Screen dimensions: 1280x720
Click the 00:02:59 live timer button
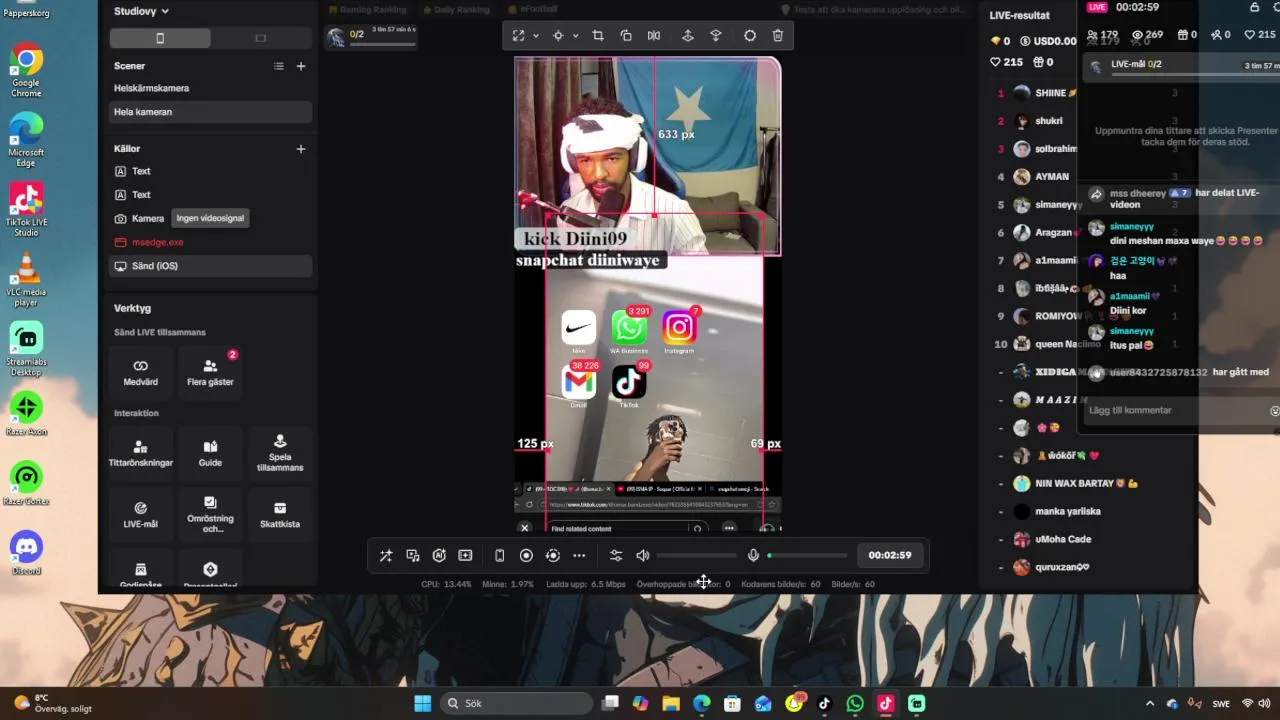(890, 555)
